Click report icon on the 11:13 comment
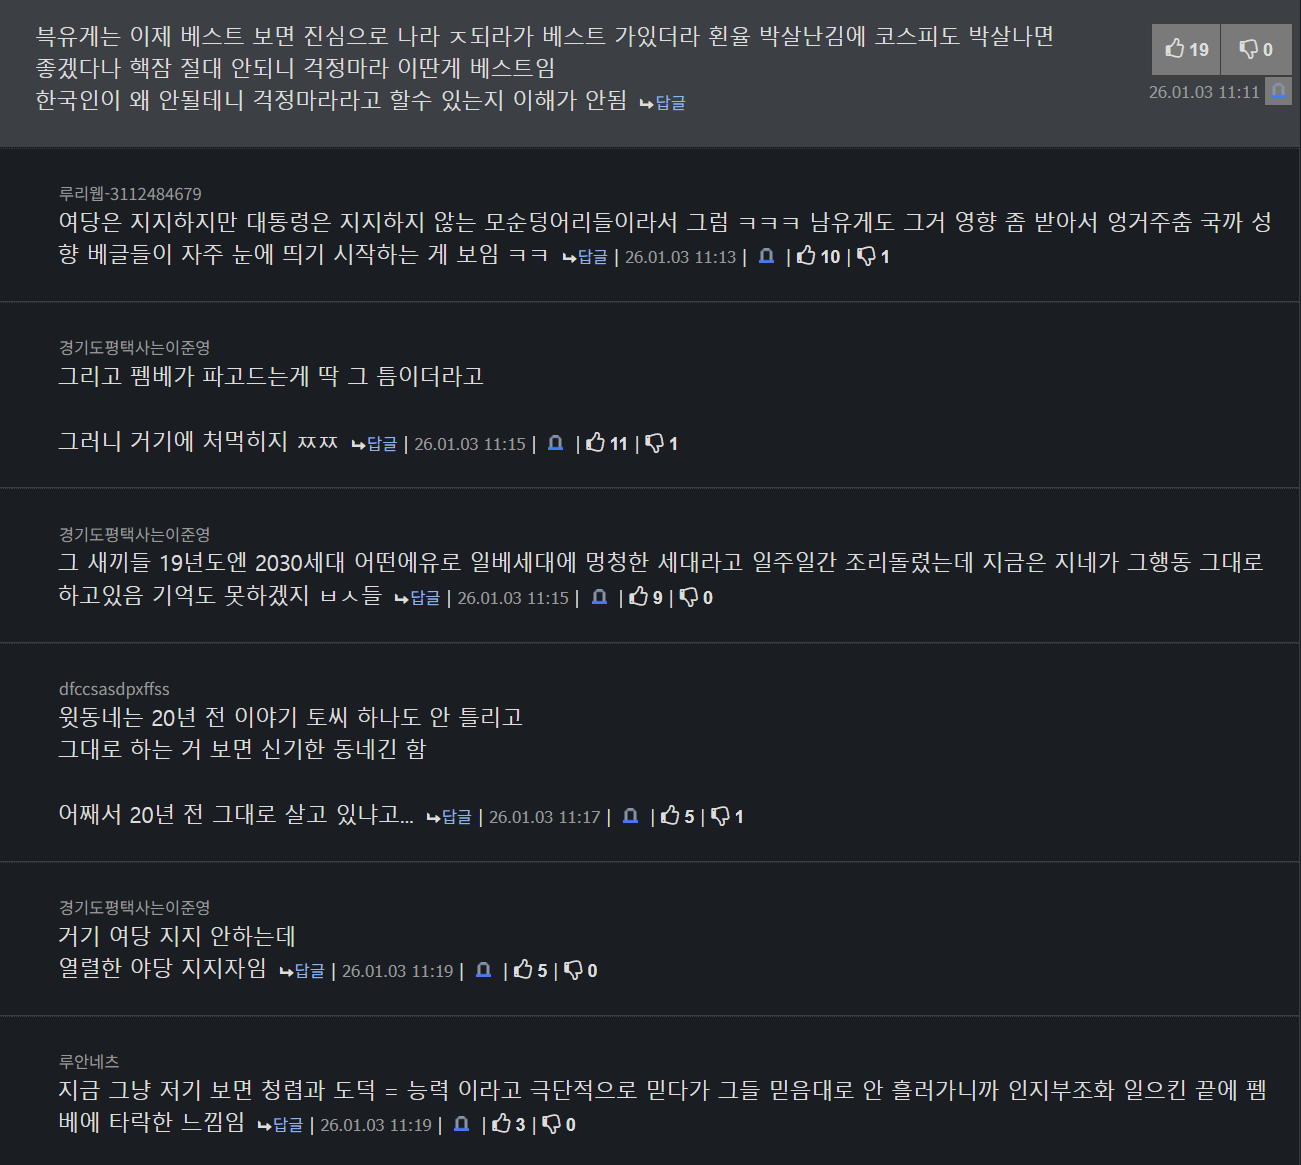The width and height of the screenshot is (1301, 1165). (766, 256)
